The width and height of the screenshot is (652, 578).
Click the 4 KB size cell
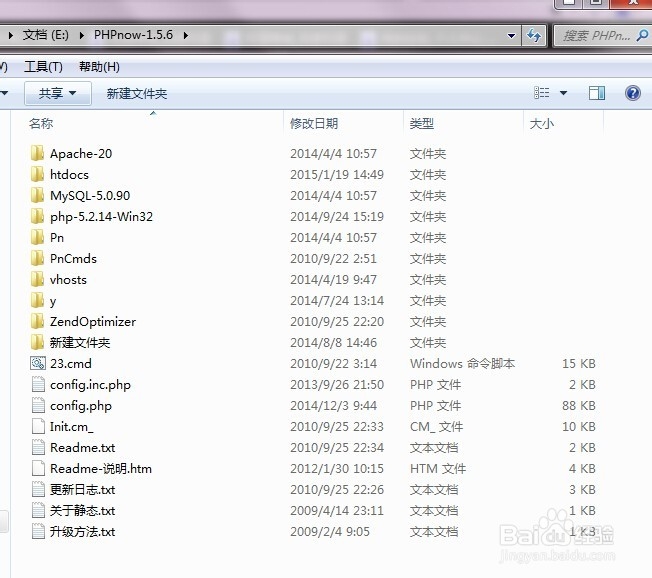coord(582,469)
